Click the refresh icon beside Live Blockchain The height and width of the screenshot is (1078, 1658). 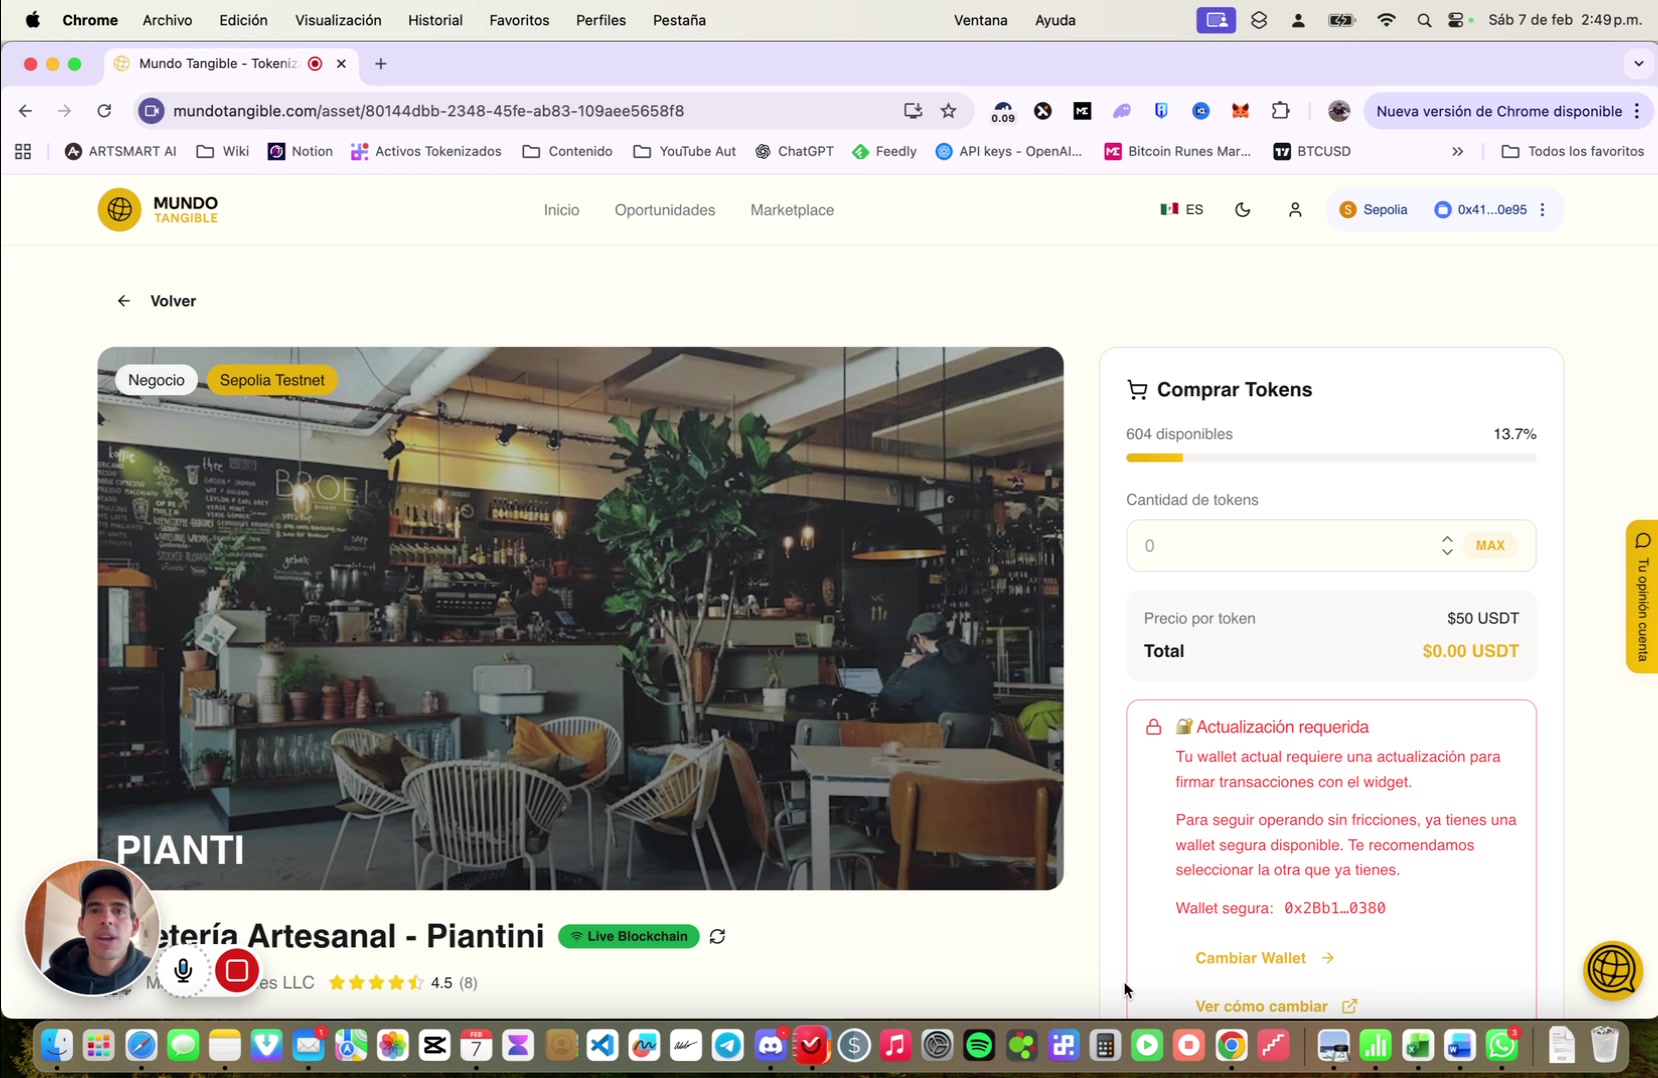[x=717, y=936]
